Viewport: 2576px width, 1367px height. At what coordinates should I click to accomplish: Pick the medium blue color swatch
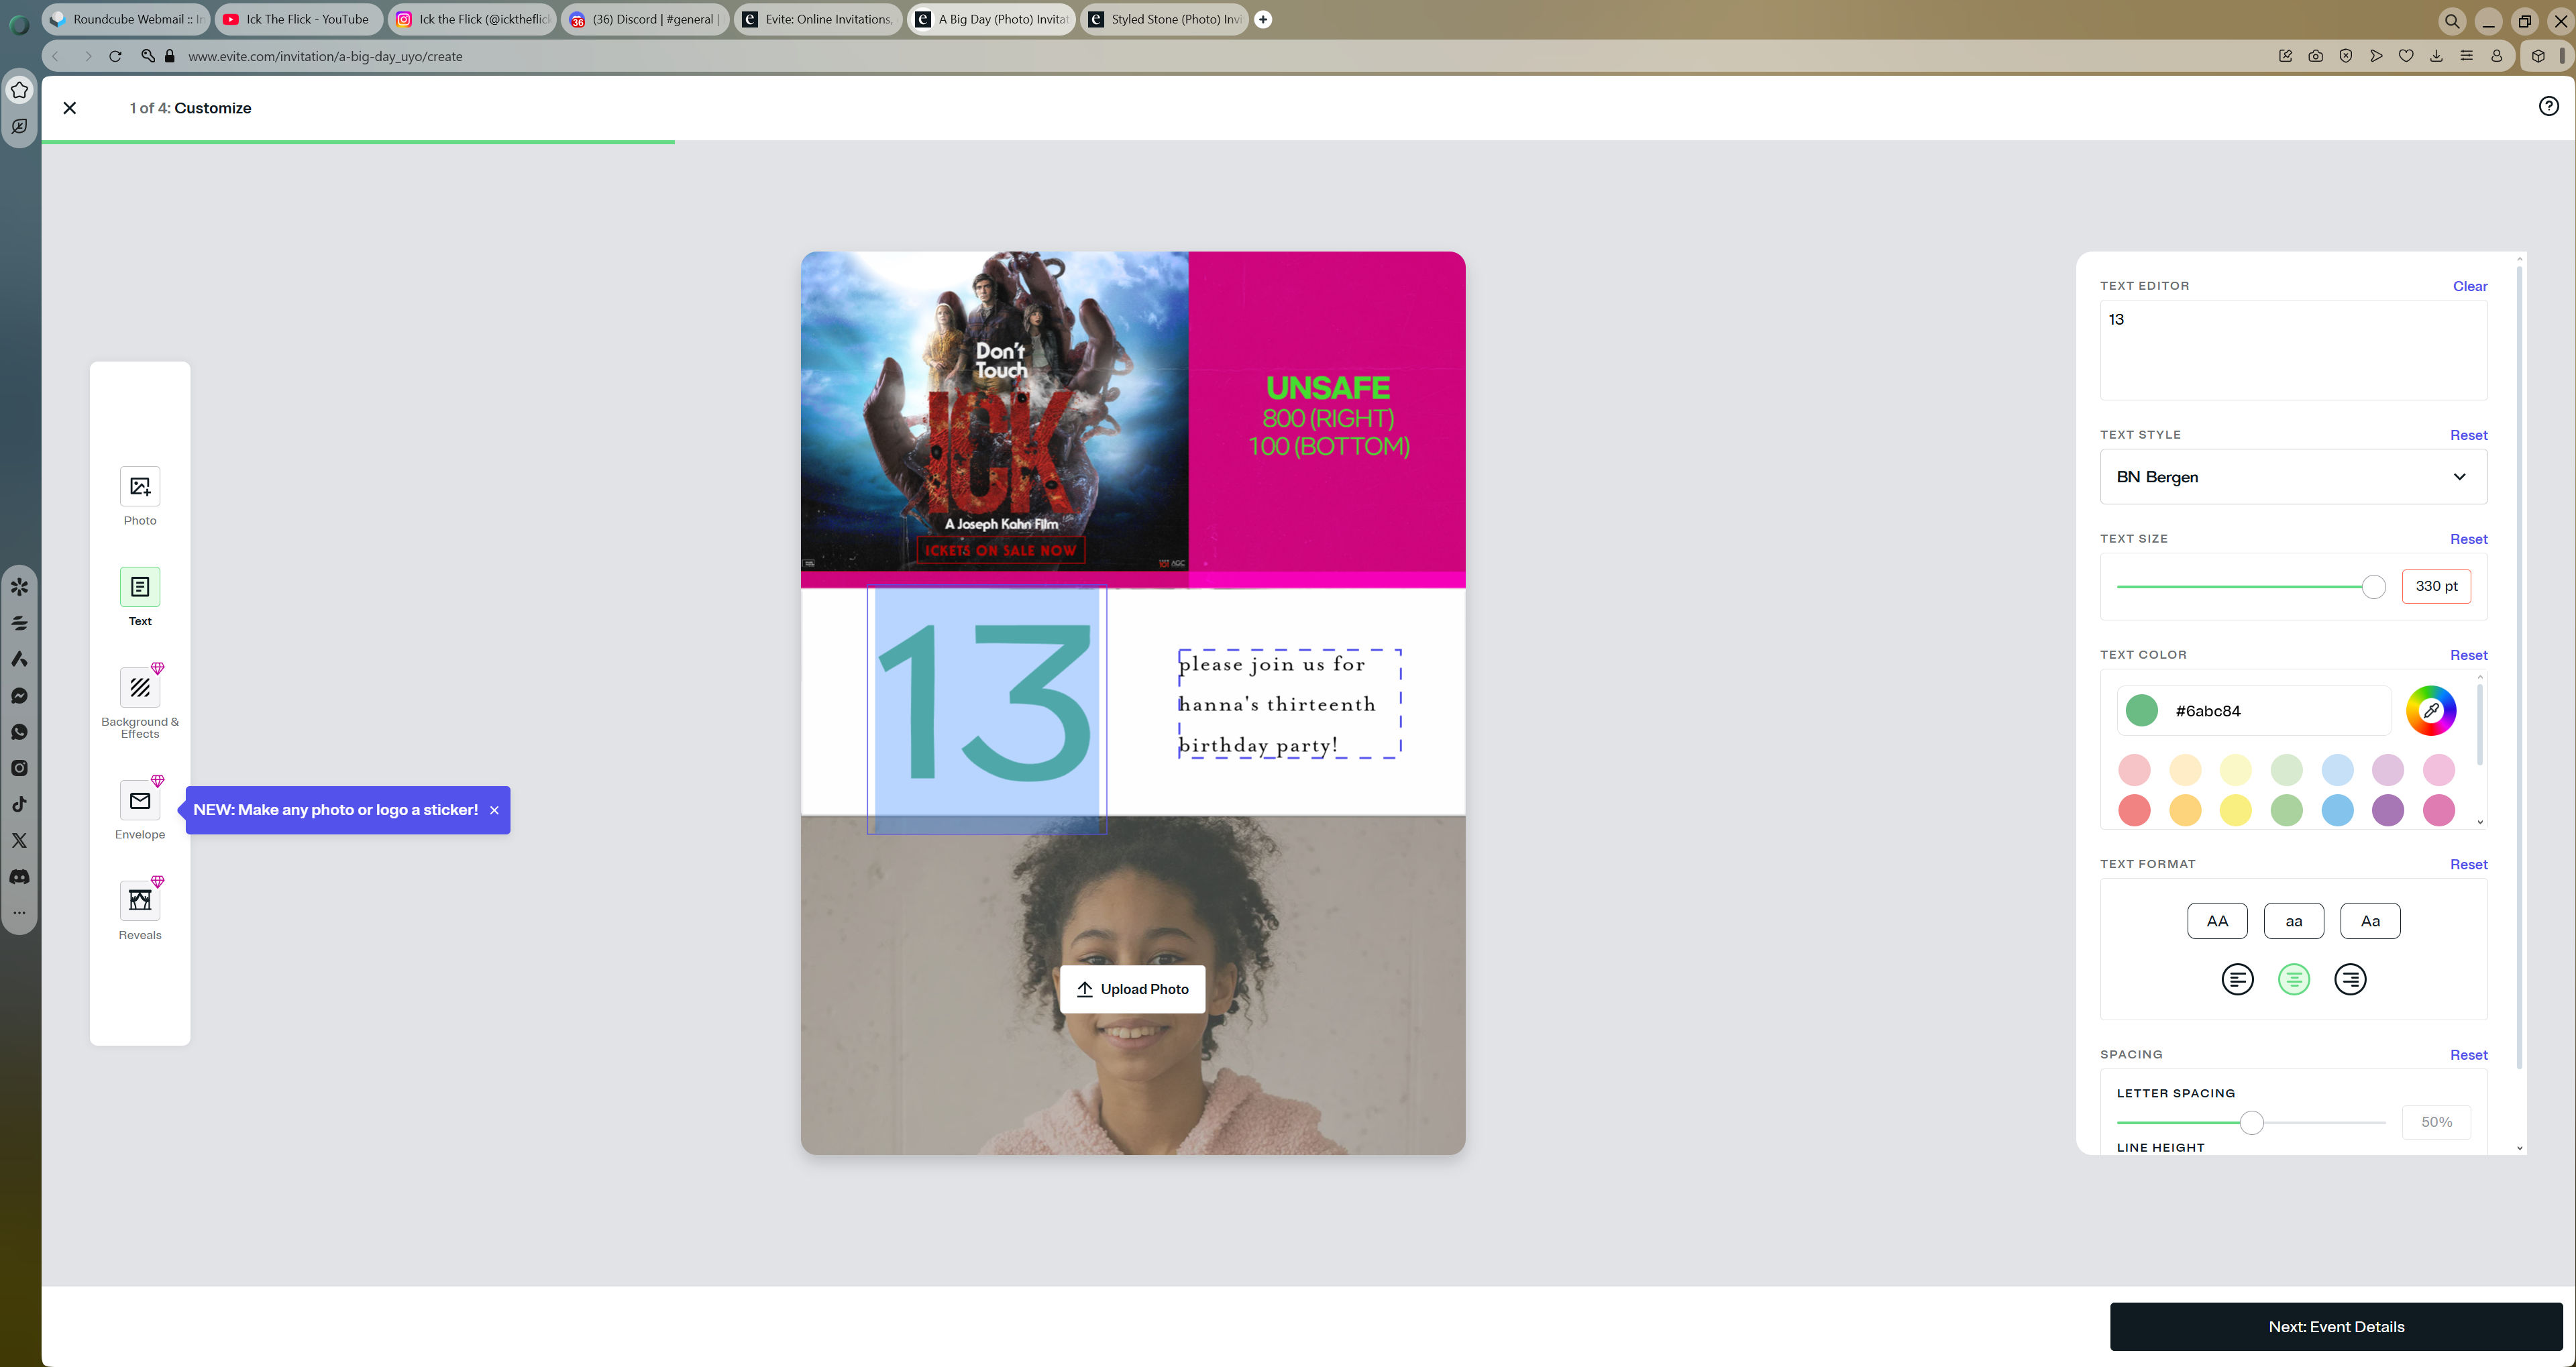coord(2337,810)
